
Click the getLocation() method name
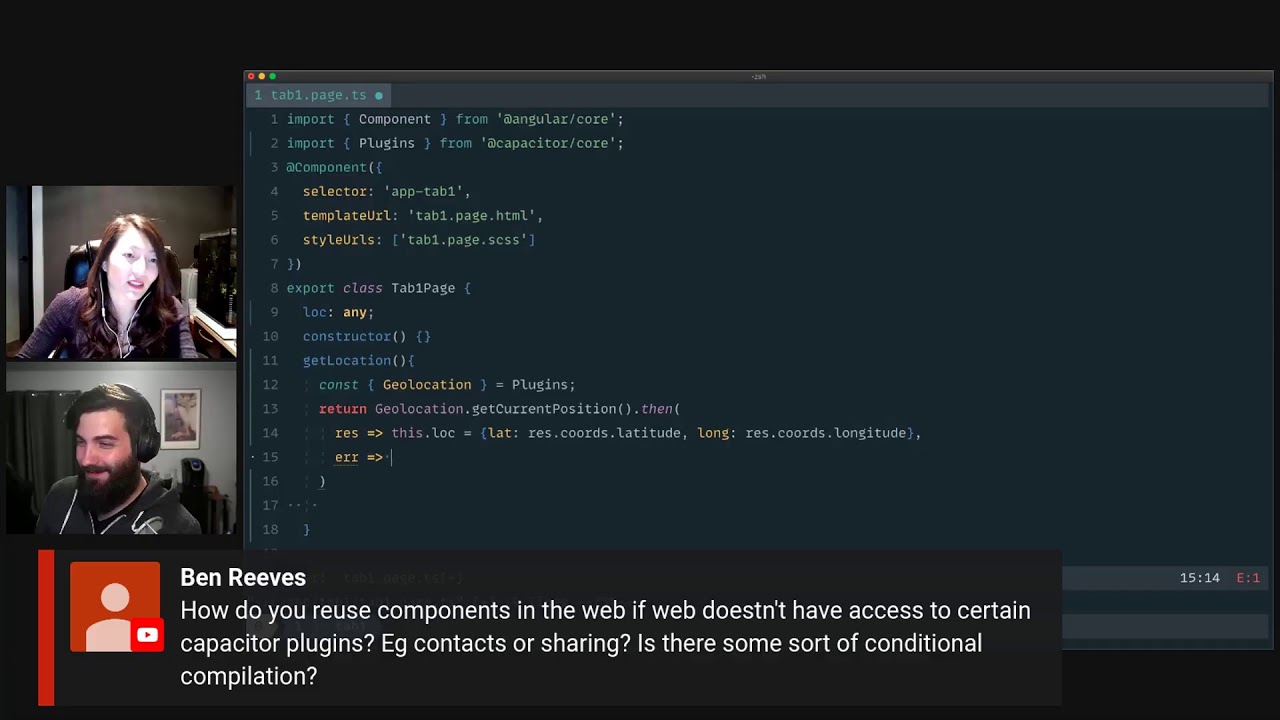[x=346, y=360]
